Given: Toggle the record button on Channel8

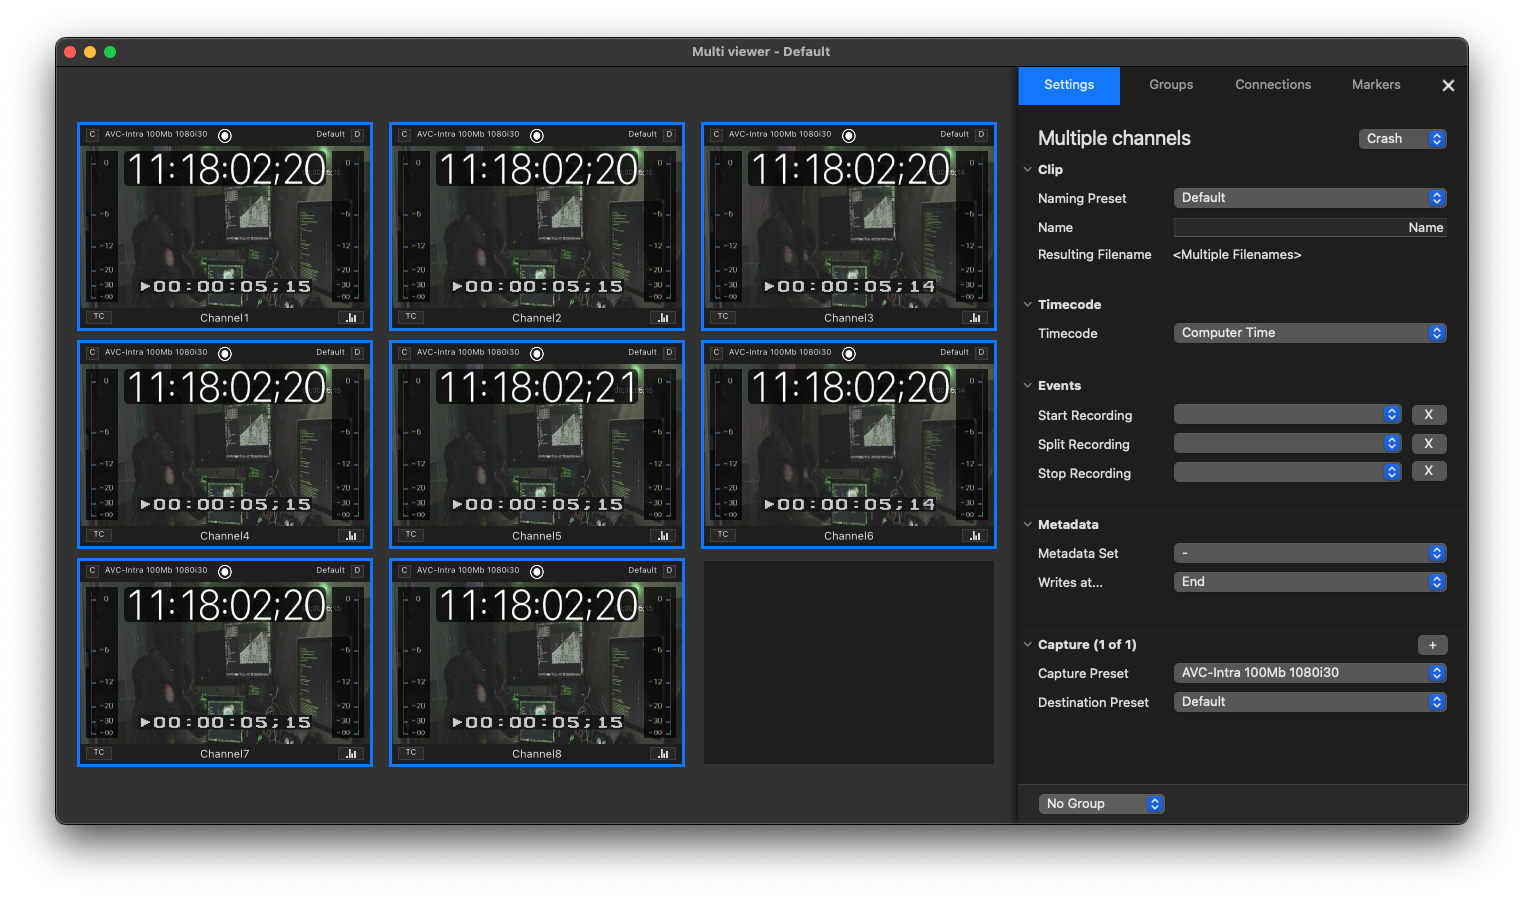Looking at the screenshot, I should (x=537, y=572).
